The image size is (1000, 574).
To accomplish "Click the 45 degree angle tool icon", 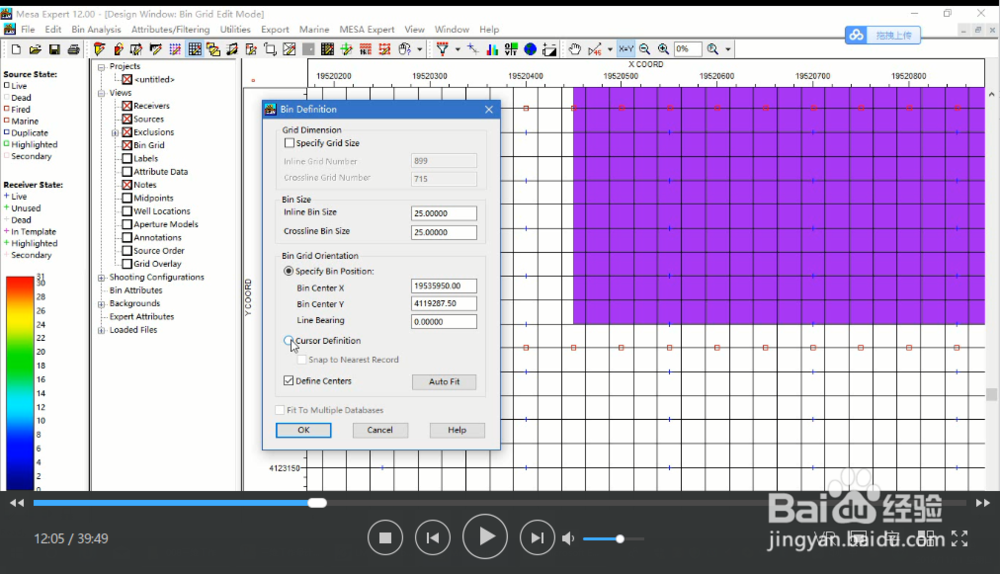I will pyautogui.click(x=594, y=49).
